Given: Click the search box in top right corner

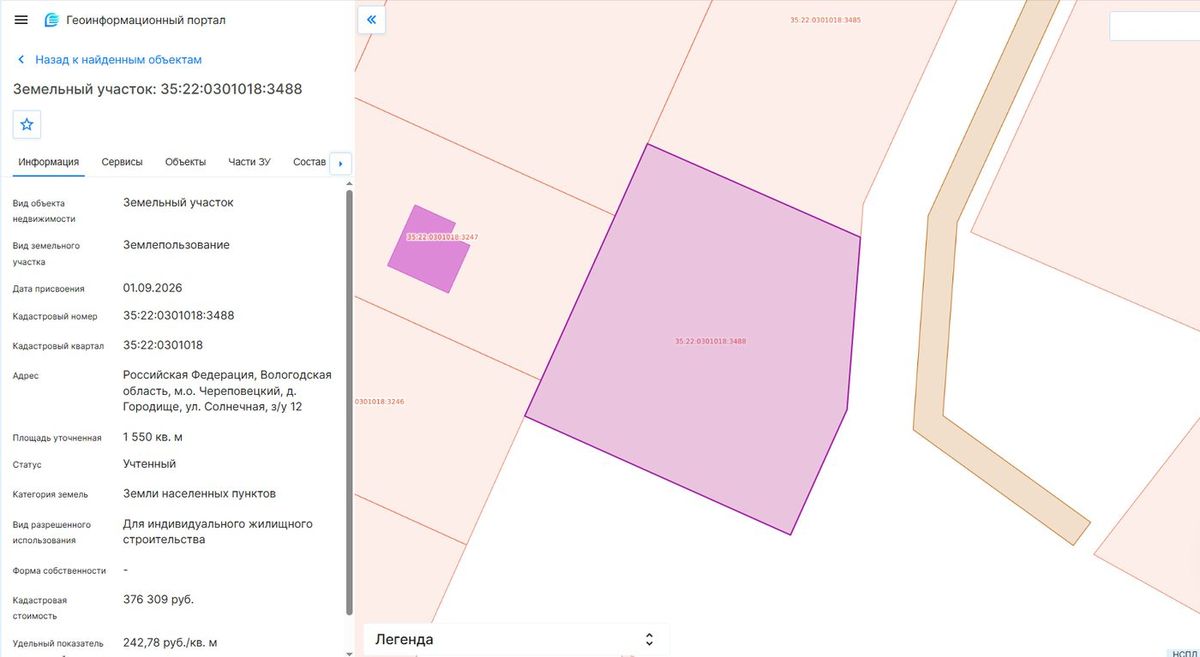Looking at the screenshot, I should point(1153,26).
